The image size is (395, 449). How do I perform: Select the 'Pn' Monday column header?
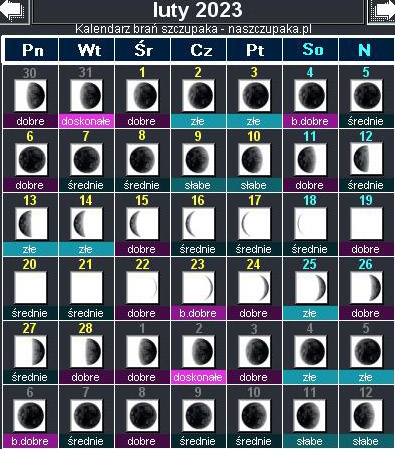[32, 50]
